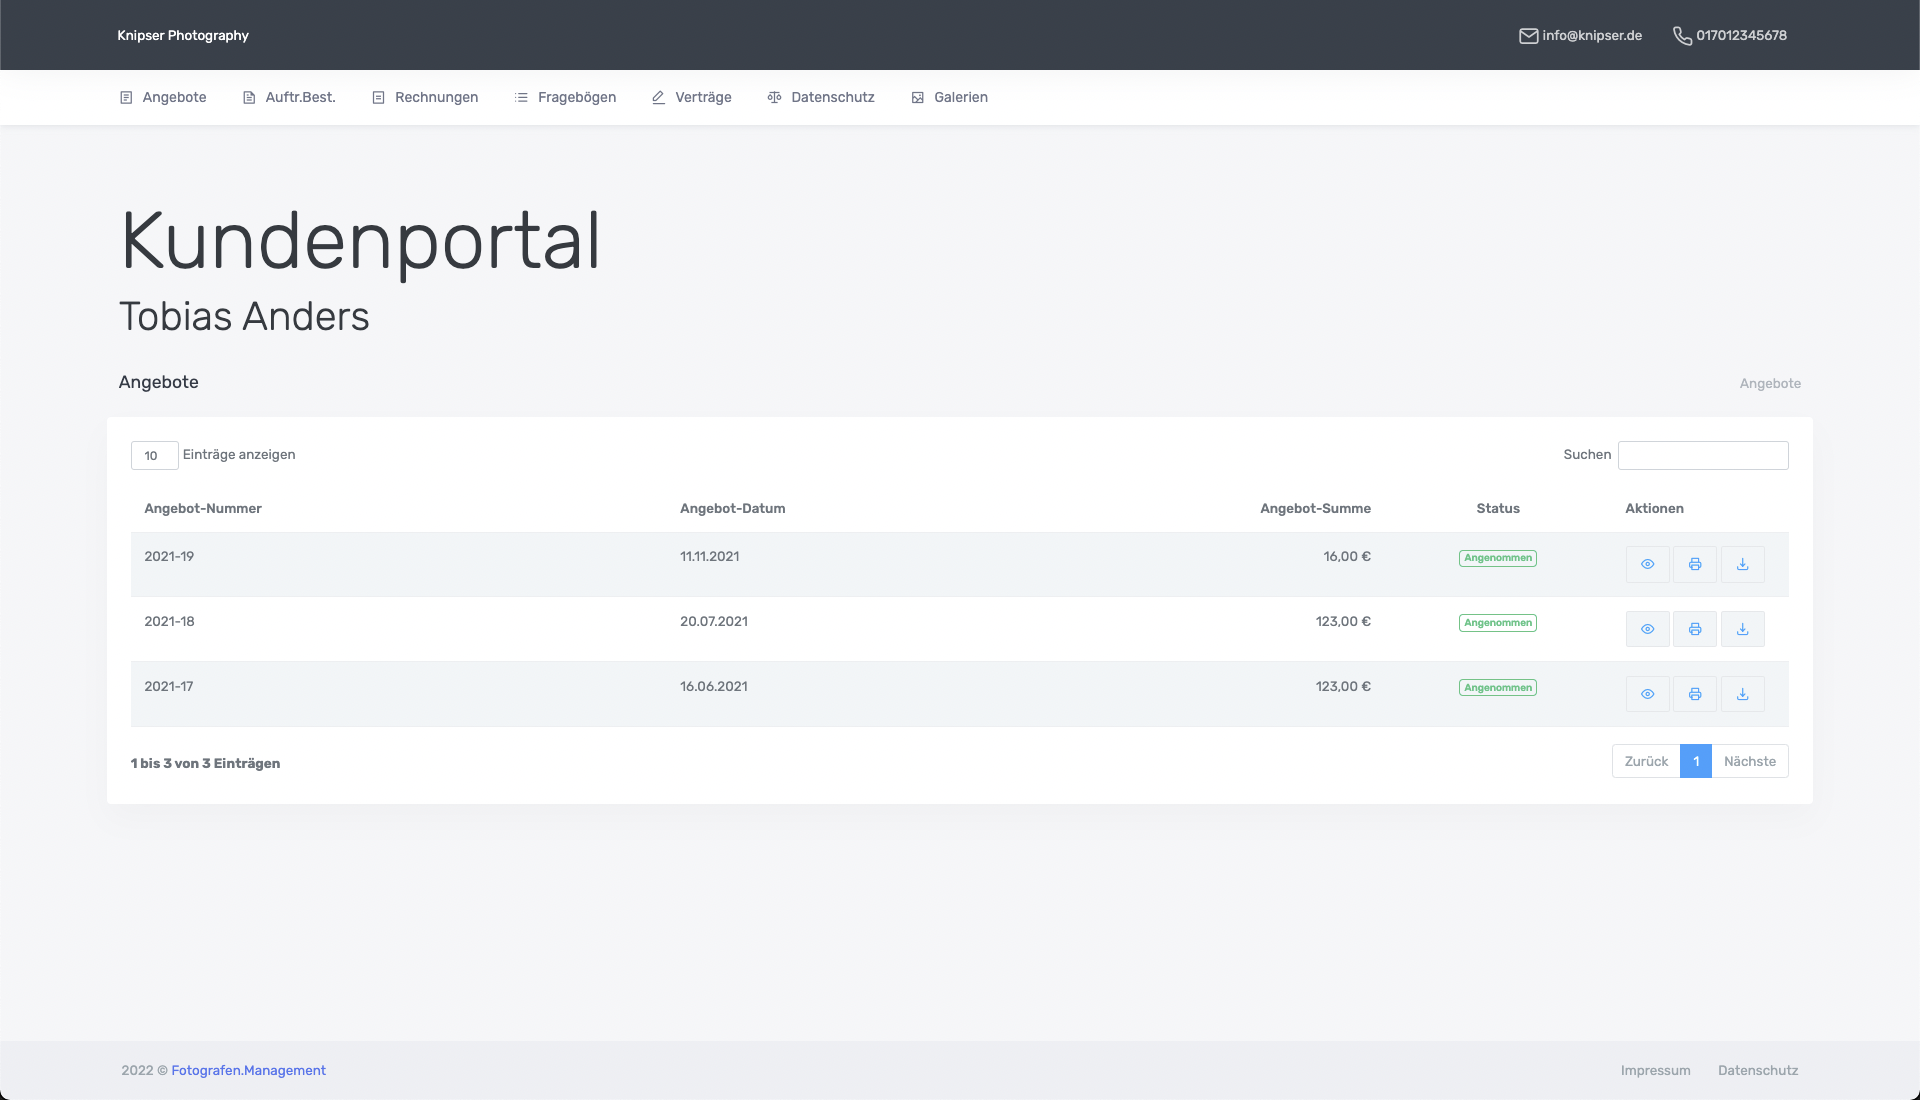1920x1100 pixels.
Task: Print offer 2021-19 using the printer icon
Action: click(1695, 564)
